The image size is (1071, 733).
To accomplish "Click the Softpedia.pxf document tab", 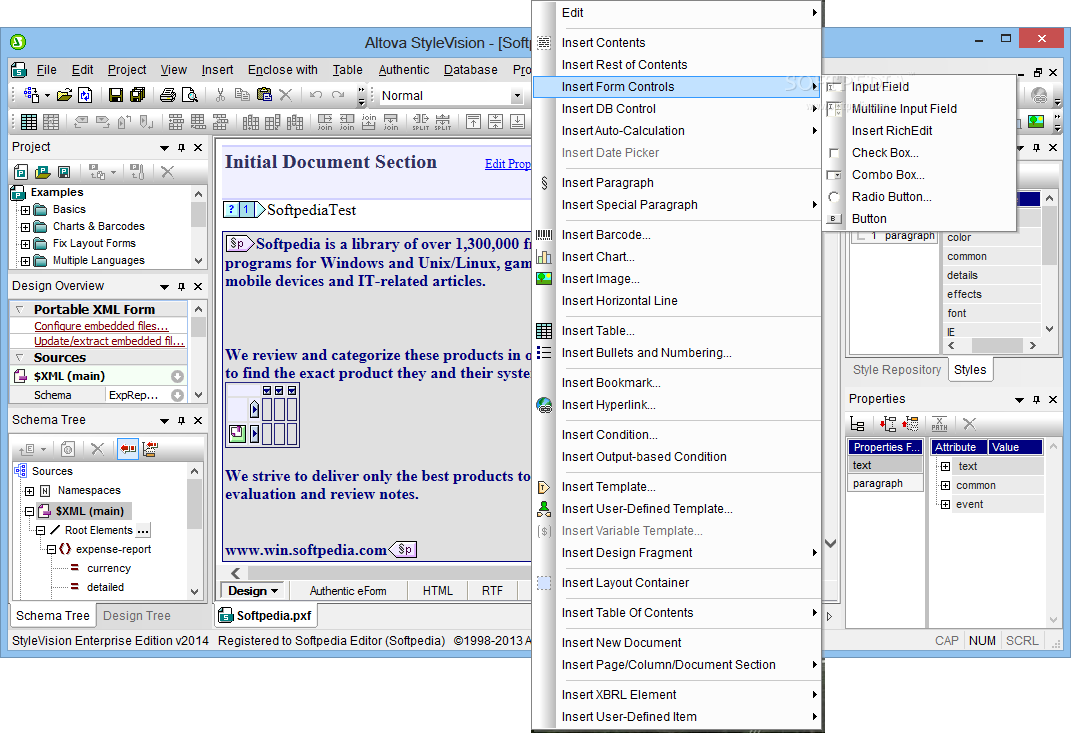I will (x=266, y=616).
